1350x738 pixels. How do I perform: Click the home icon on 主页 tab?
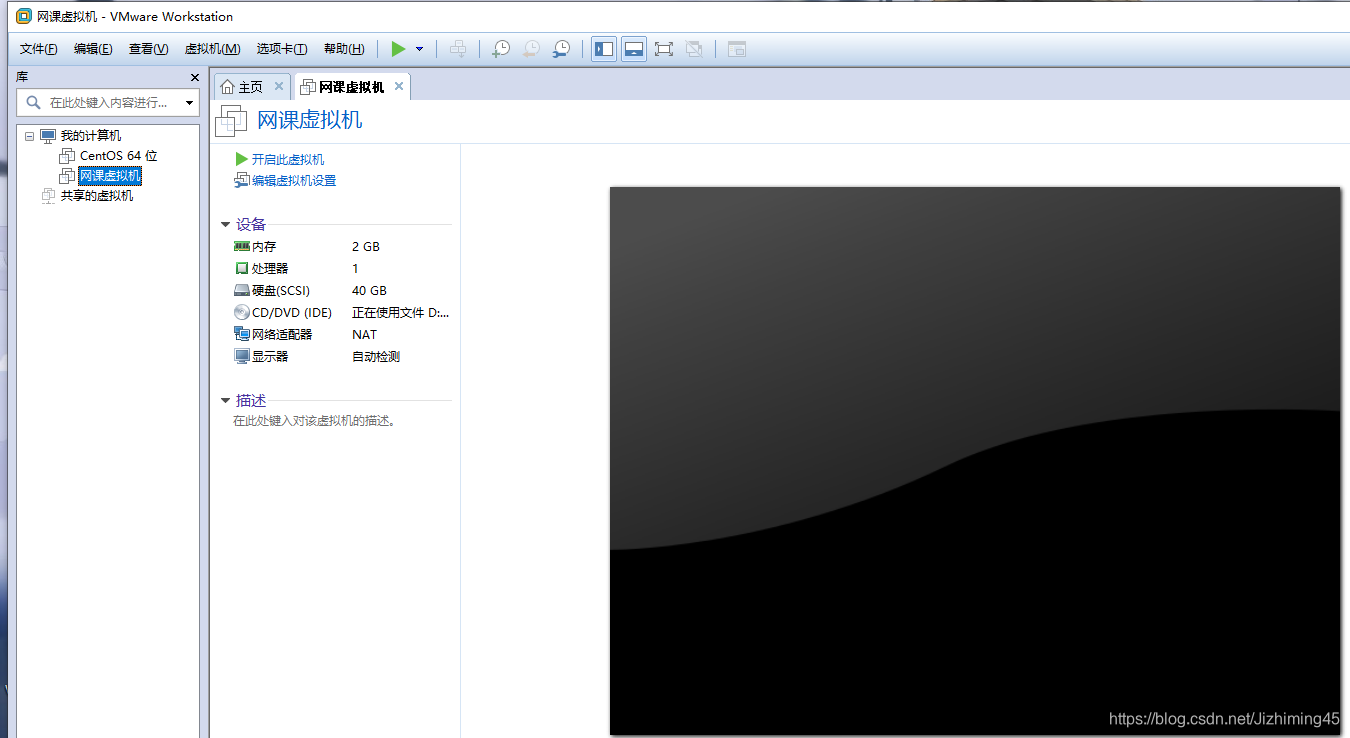coord(227,87)
